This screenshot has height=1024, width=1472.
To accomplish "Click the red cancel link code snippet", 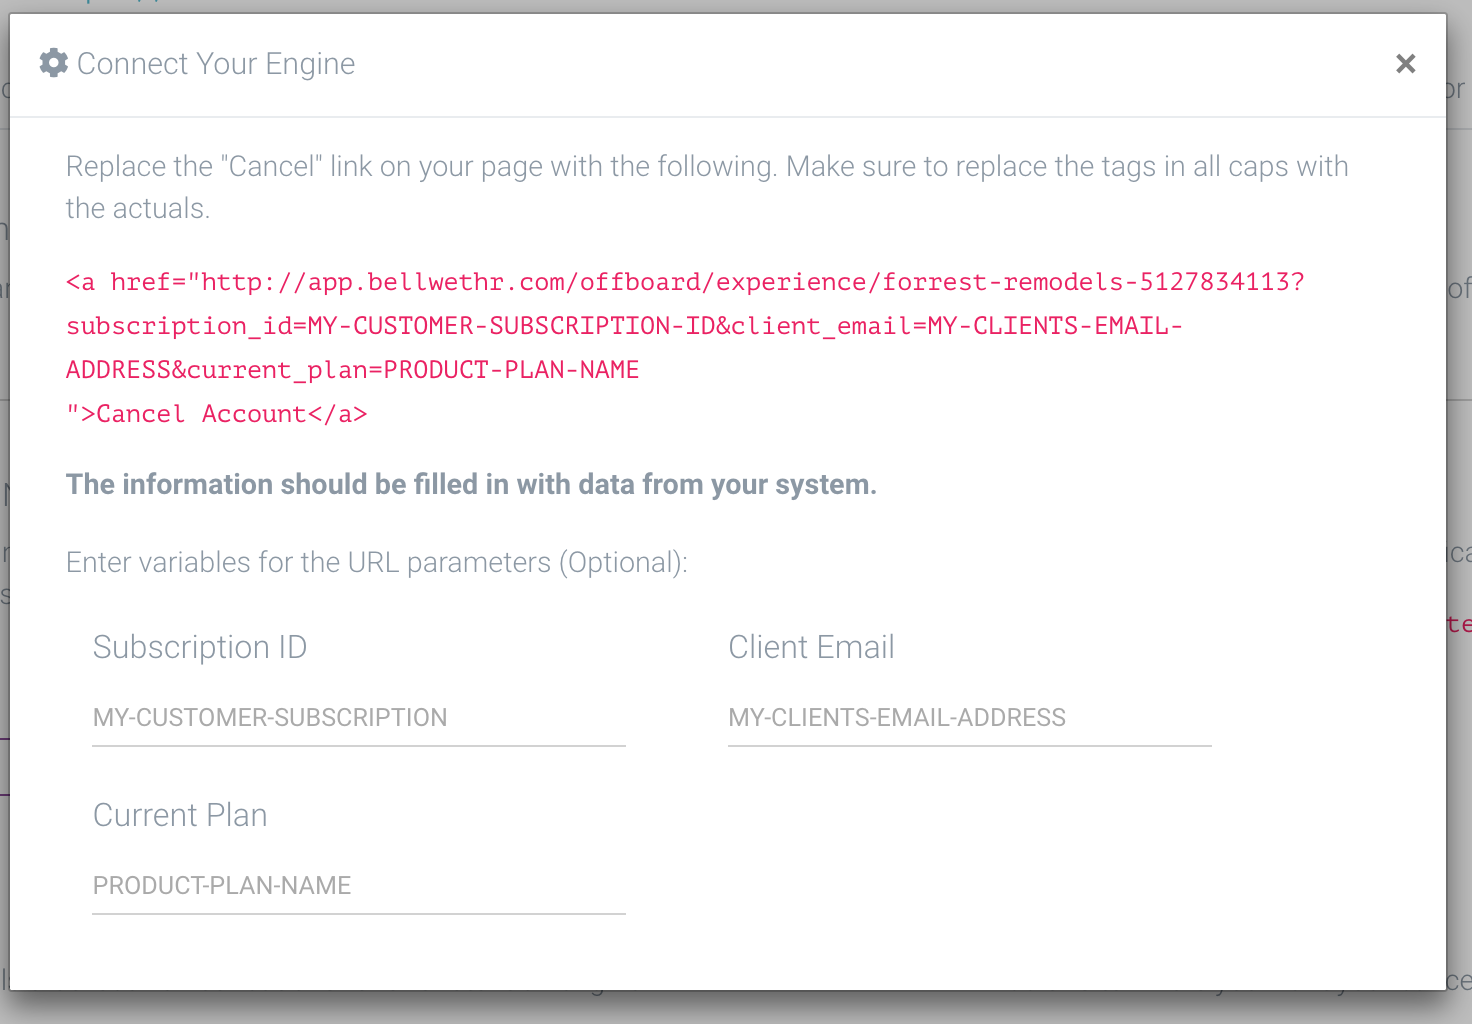I will pos(686,348).
